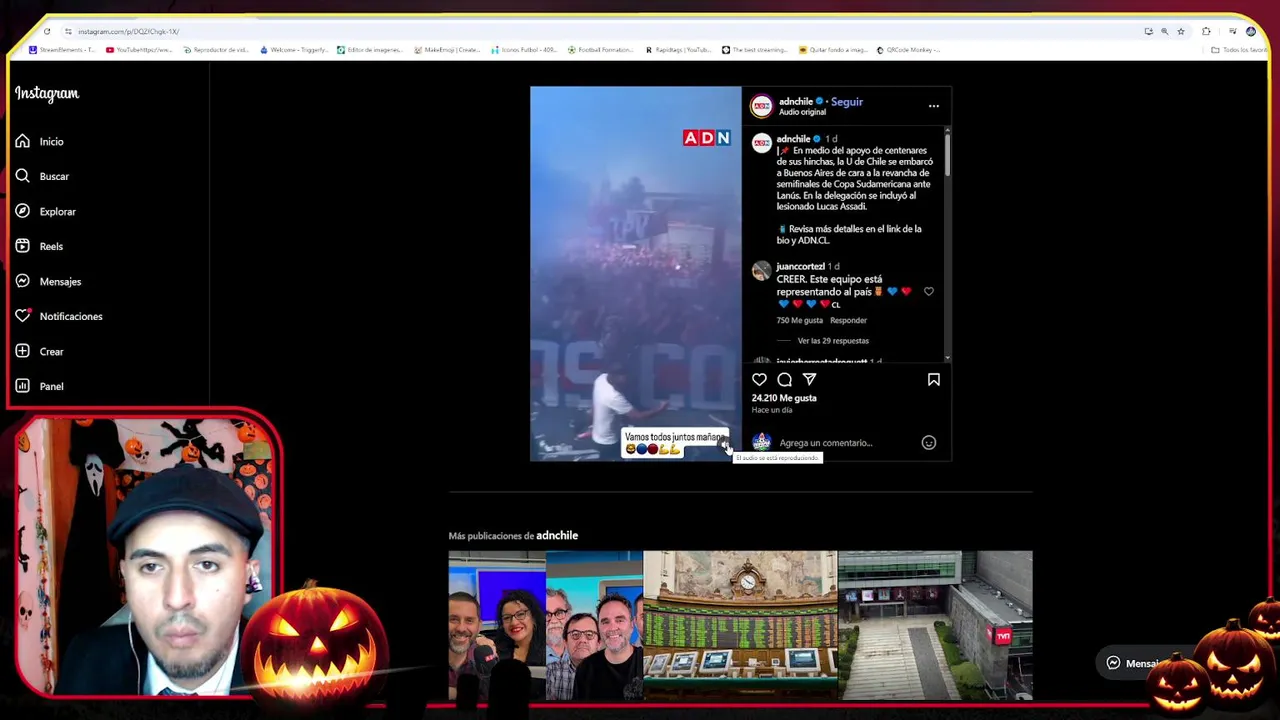
Task: Open Iconos Futbol bookmark
Action: pyautogui.click(x=524, y=50)
